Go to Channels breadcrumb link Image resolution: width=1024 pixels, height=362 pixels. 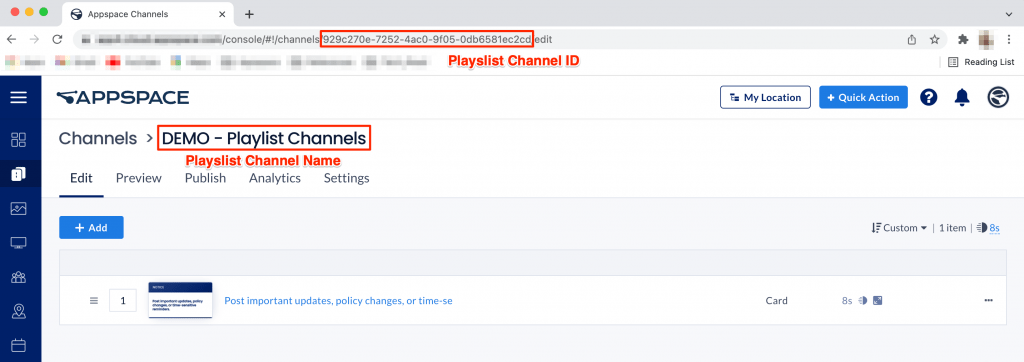tap(98, 139)
